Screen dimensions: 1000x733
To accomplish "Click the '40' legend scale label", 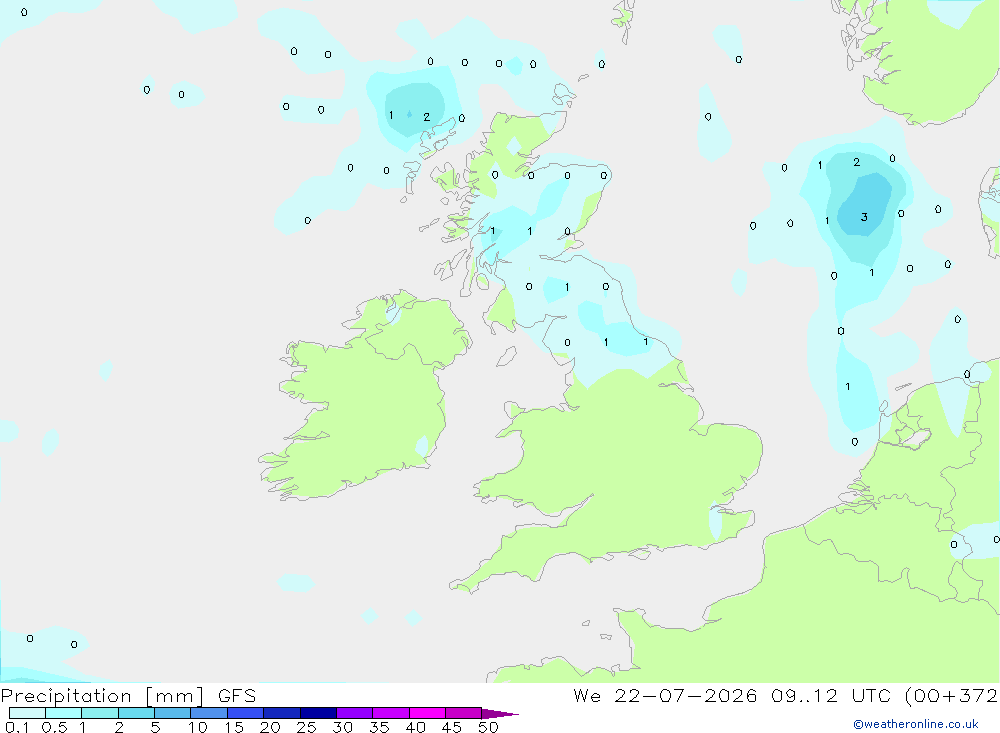I will (416, 727).
